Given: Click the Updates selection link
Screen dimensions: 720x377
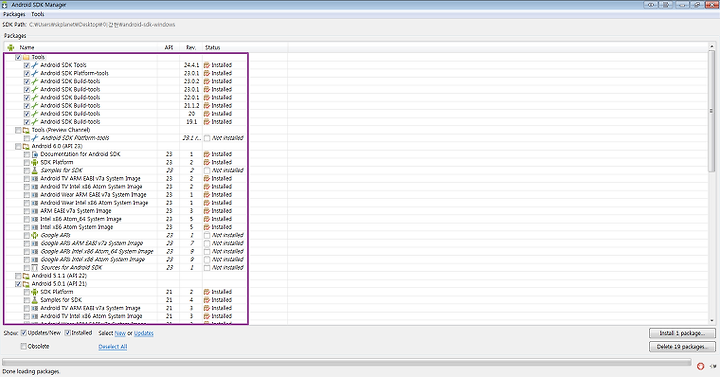Looking at the screenshot, I should (144, 333).
